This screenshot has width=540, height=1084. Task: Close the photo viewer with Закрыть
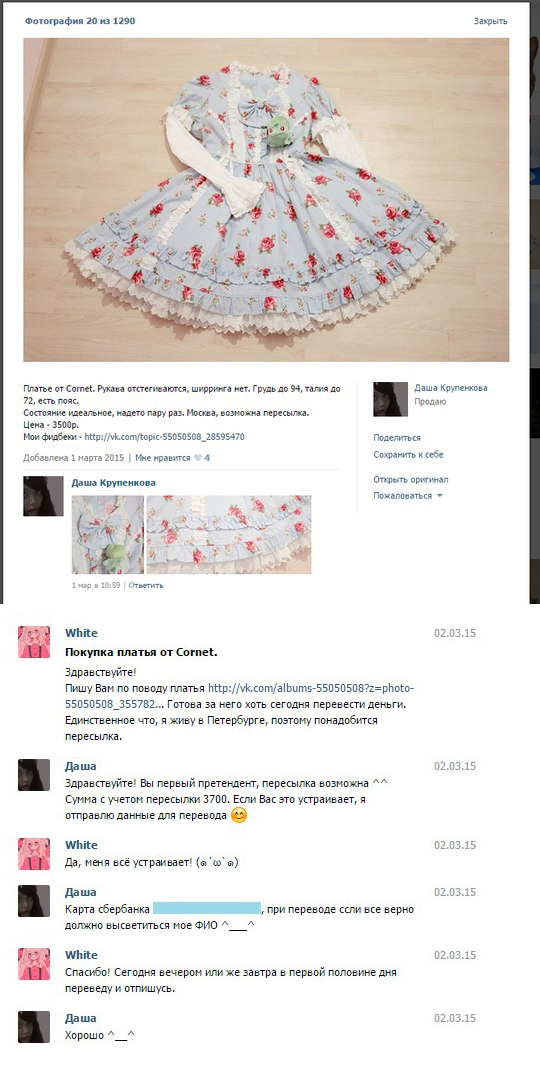490,21
